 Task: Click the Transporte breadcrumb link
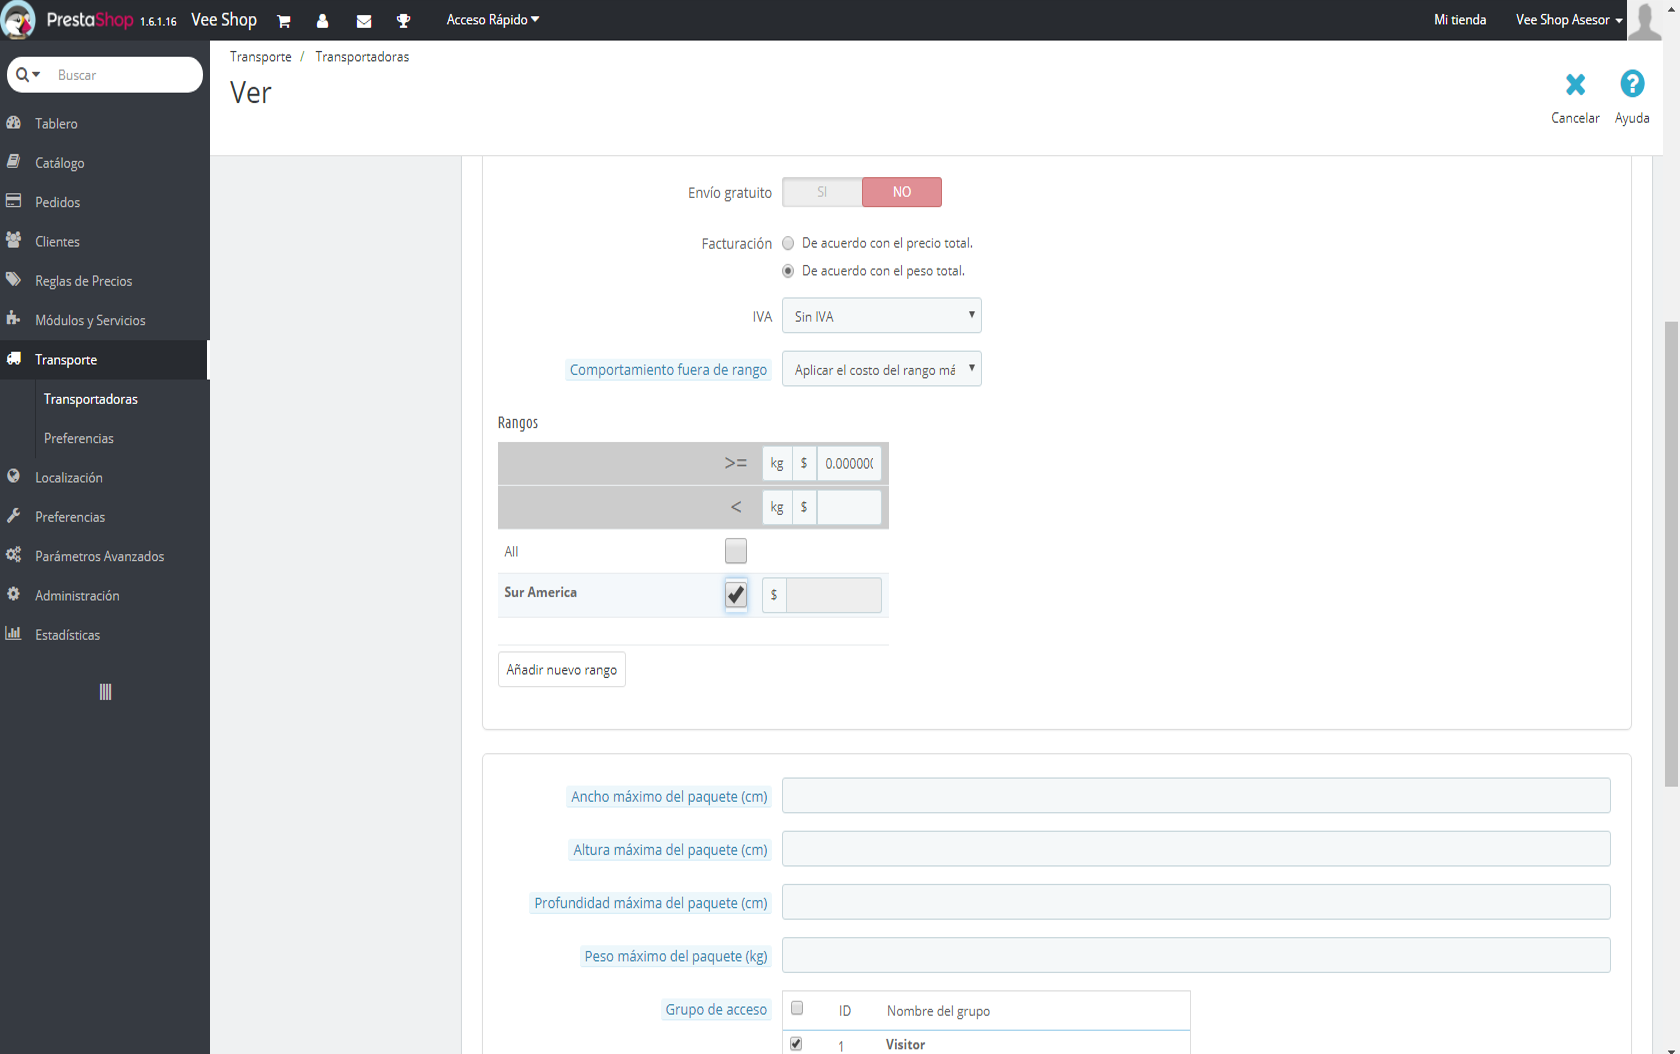pos(260,57)
